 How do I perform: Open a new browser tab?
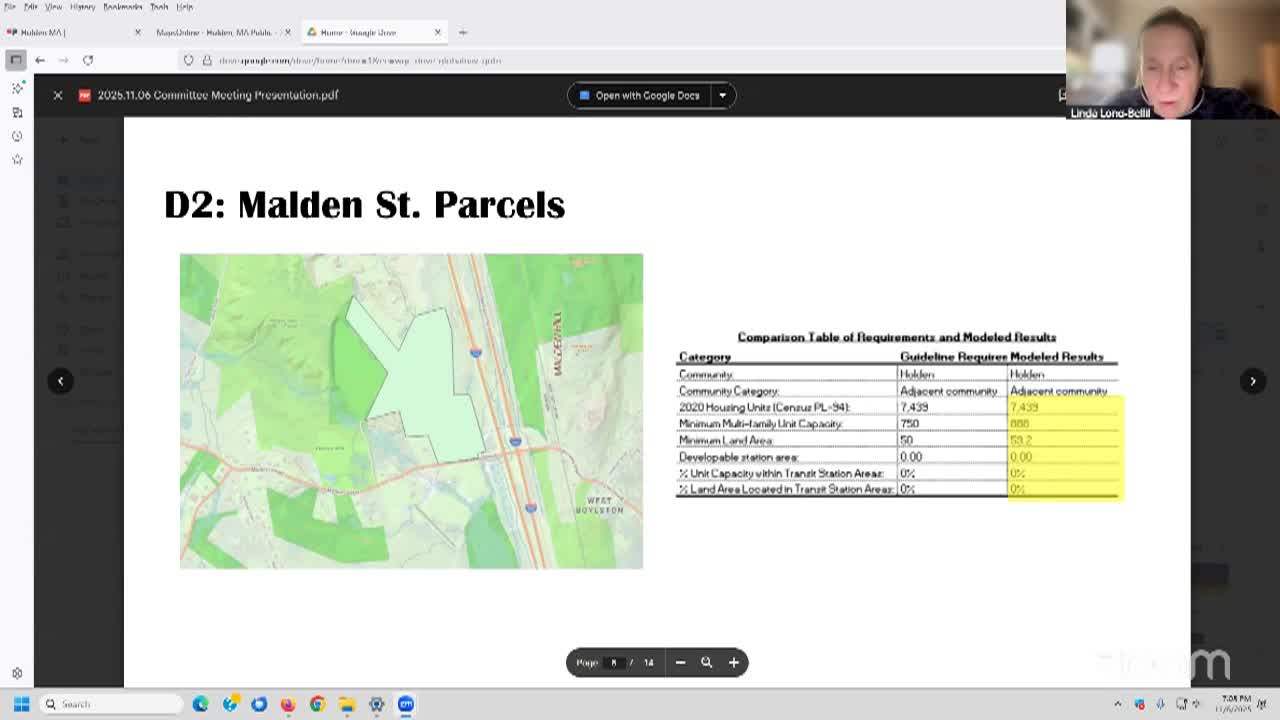coord(462,32)
